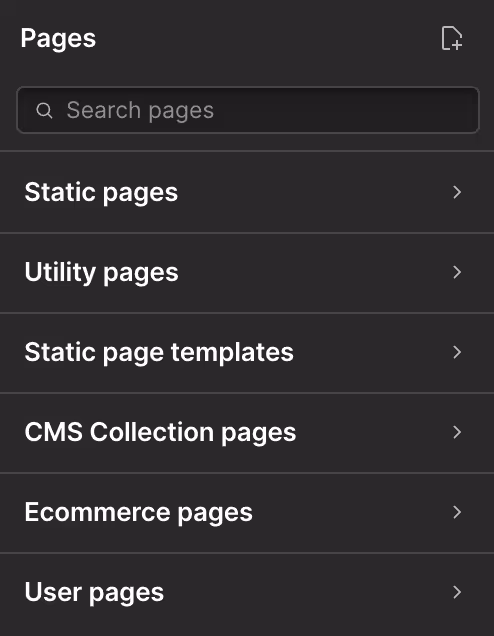Click the word 'Collection' in CMS Collection pages
Image resolution: width=494 pixels, height=636 pixels.
[152, 432]
